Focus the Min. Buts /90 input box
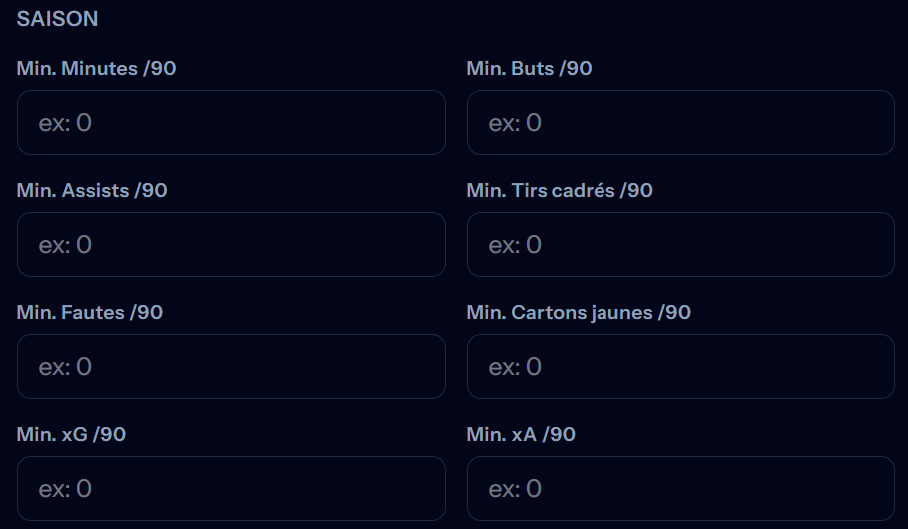Screen dimensions: 908x529 [680, 123]
